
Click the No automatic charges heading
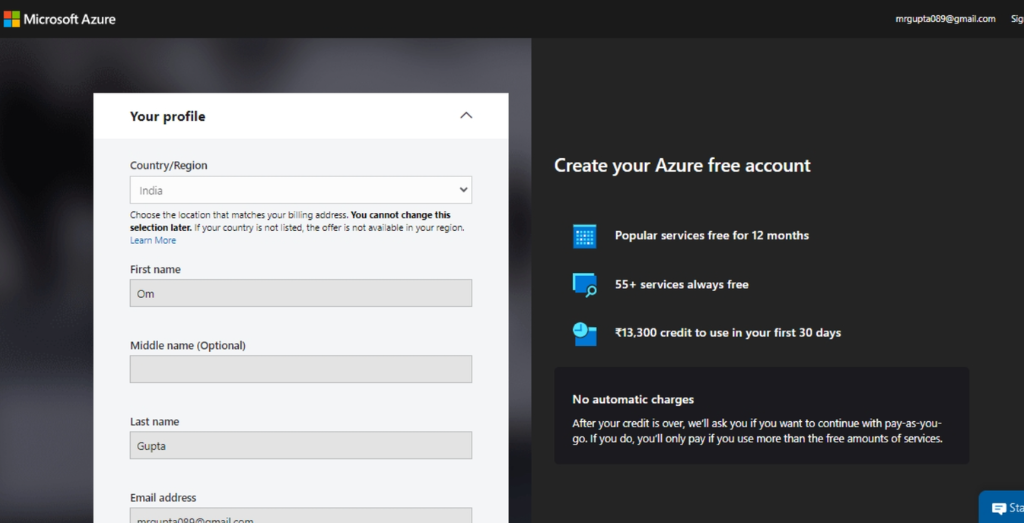point(632,400)
